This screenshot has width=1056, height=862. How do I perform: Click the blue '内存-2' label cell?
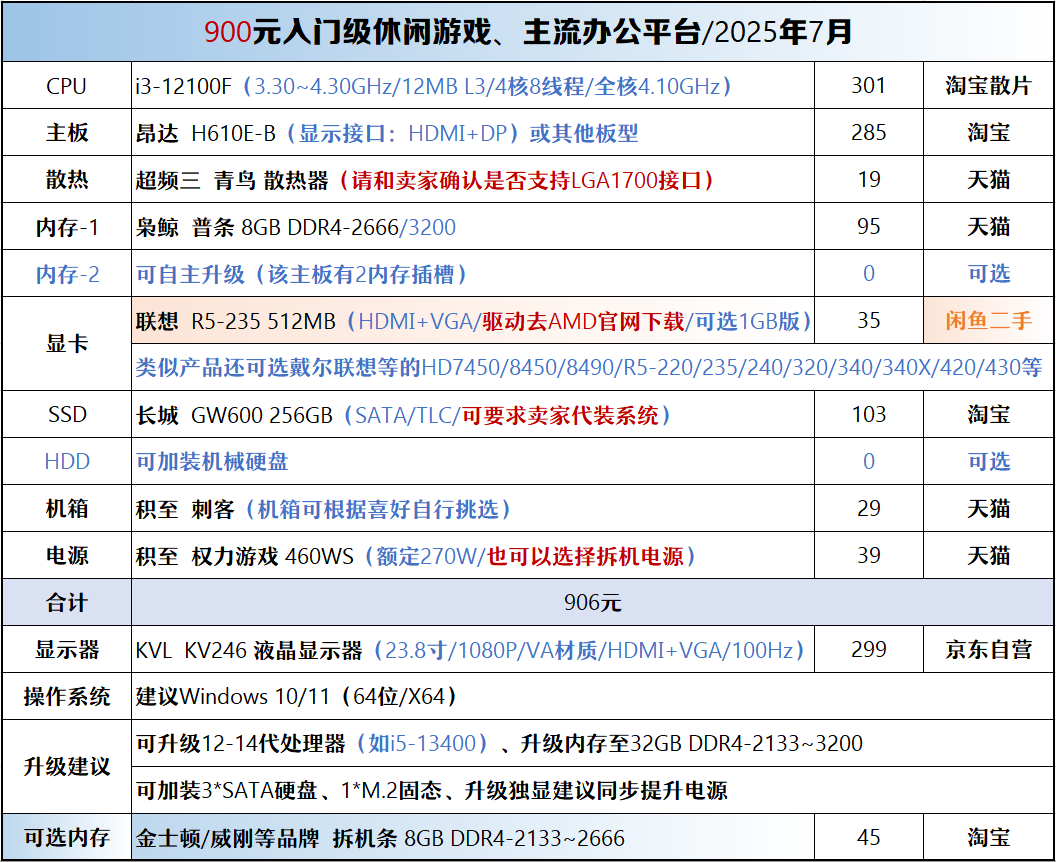coord(67,274)
